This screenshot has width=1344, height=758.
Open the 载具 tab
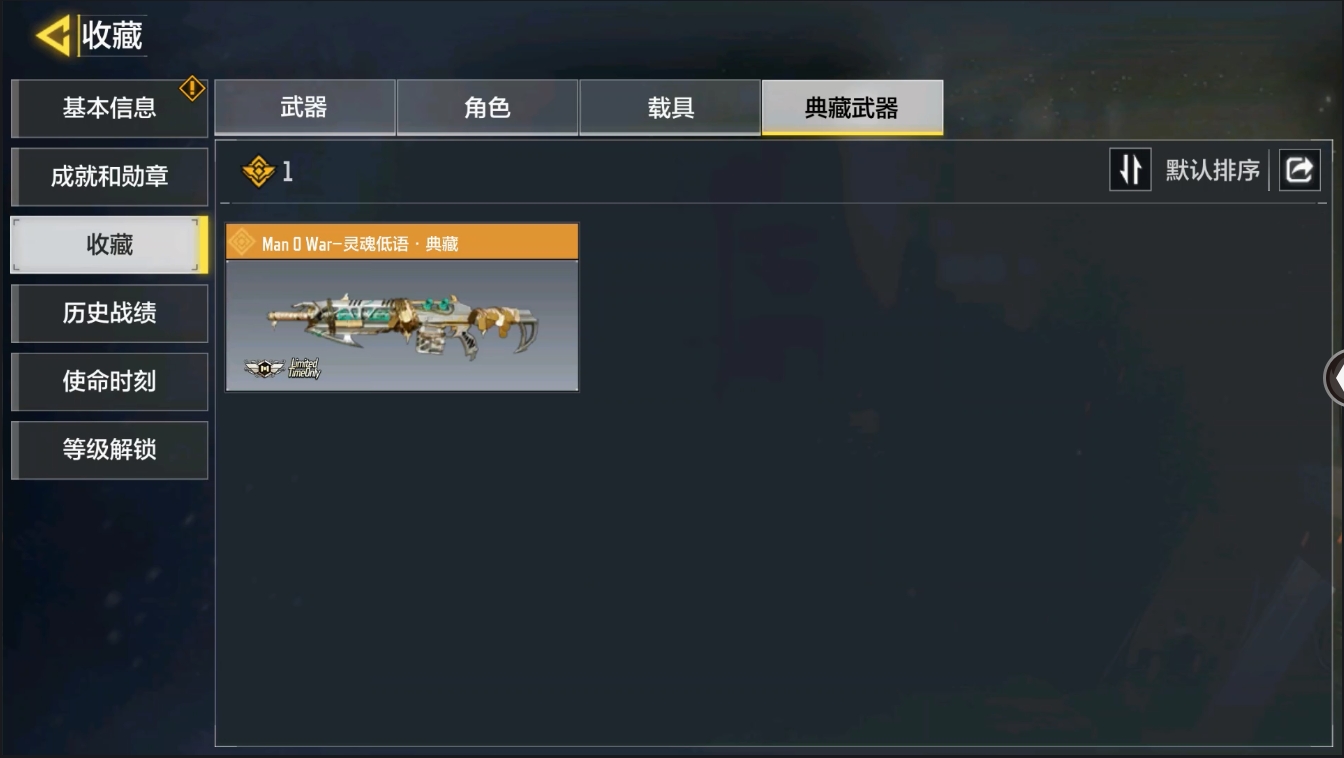[670, 107]
